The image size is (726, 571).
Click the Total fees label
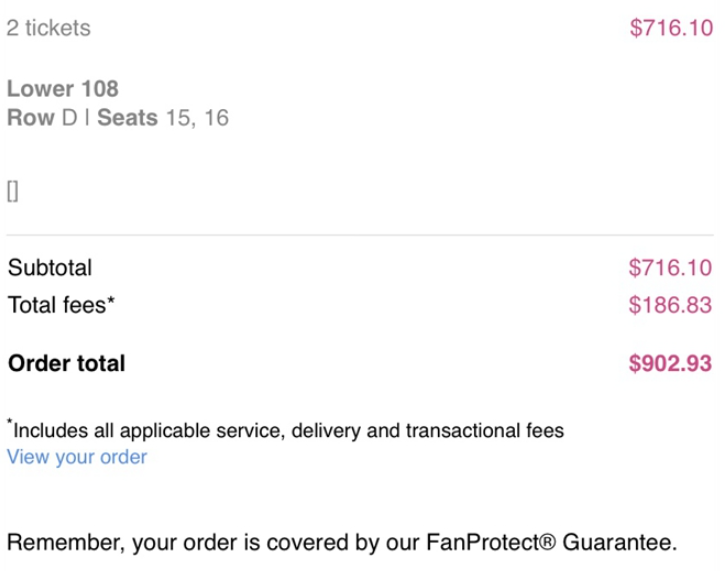56,305
